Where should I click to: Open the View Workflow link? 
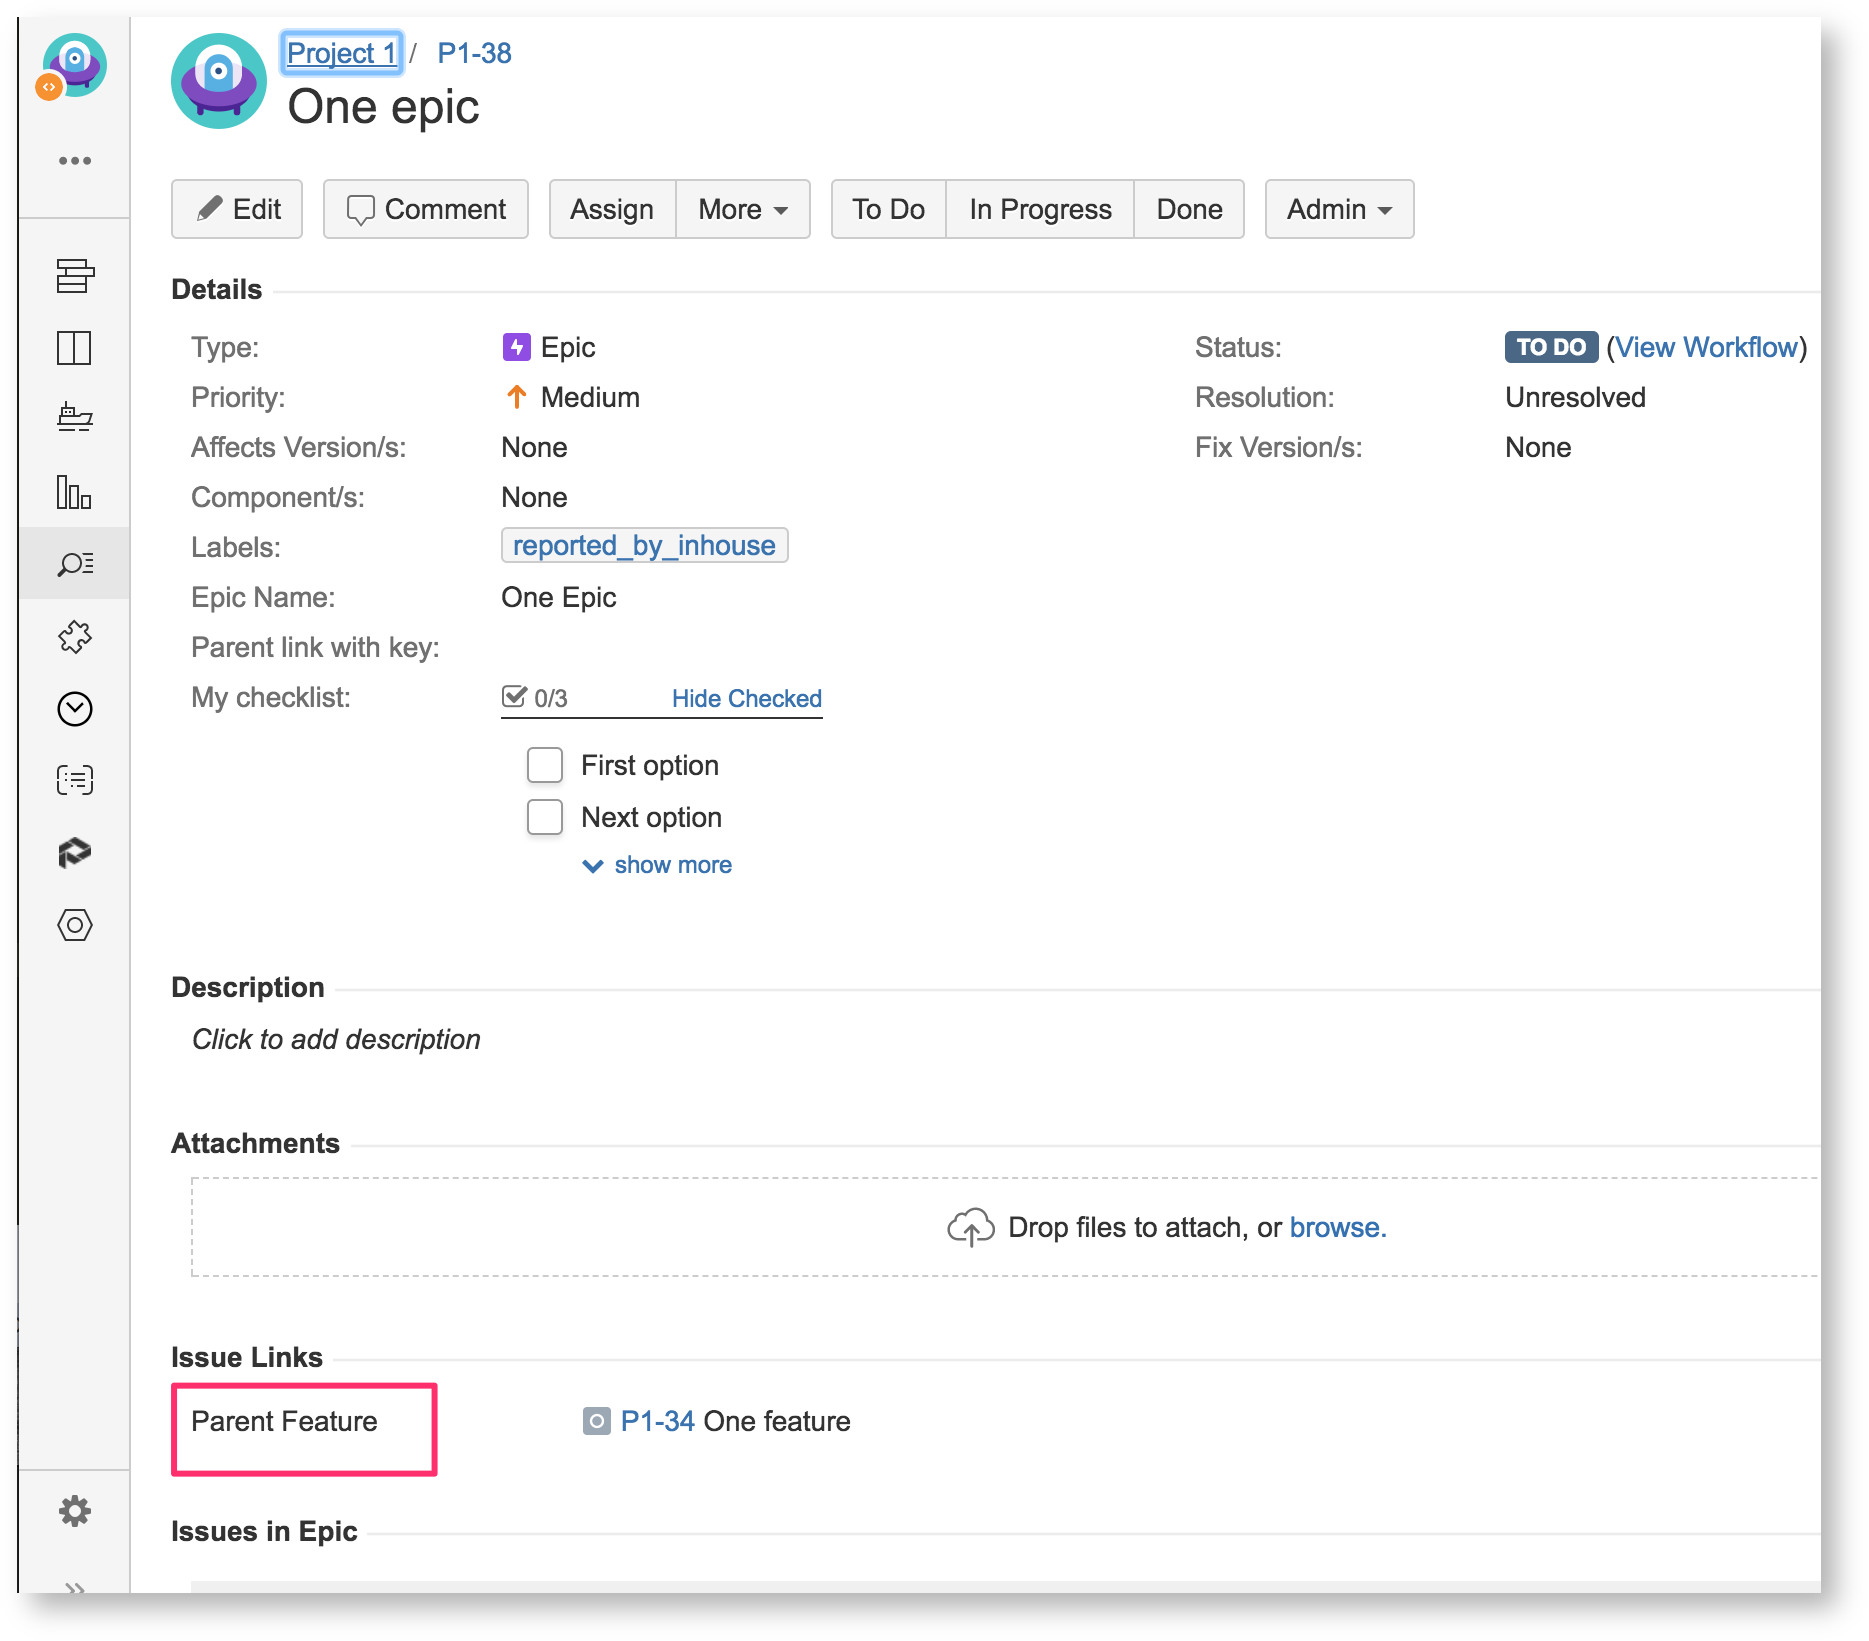1706,347
